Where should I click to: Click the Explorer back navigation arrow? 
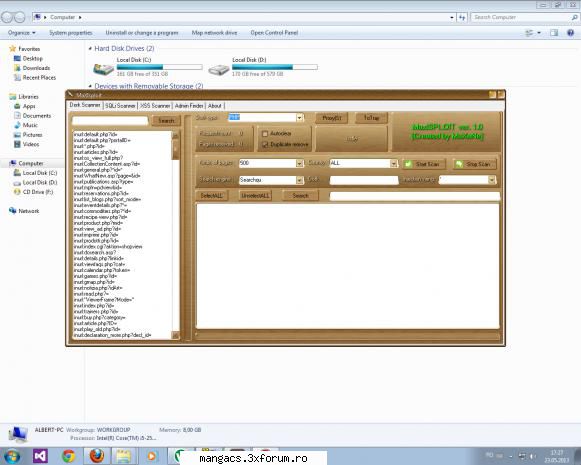click(x=7, y=17)
